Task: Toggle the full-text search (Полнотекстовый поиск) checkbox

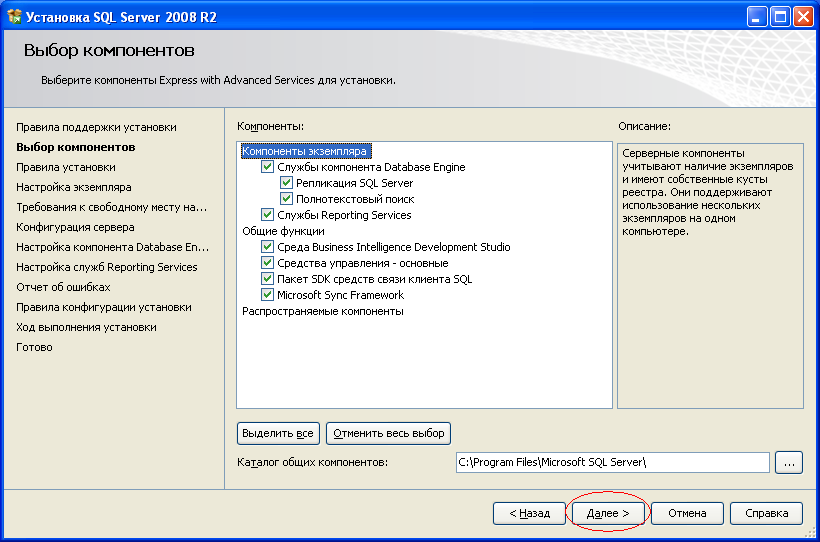Action: (286, 199)
